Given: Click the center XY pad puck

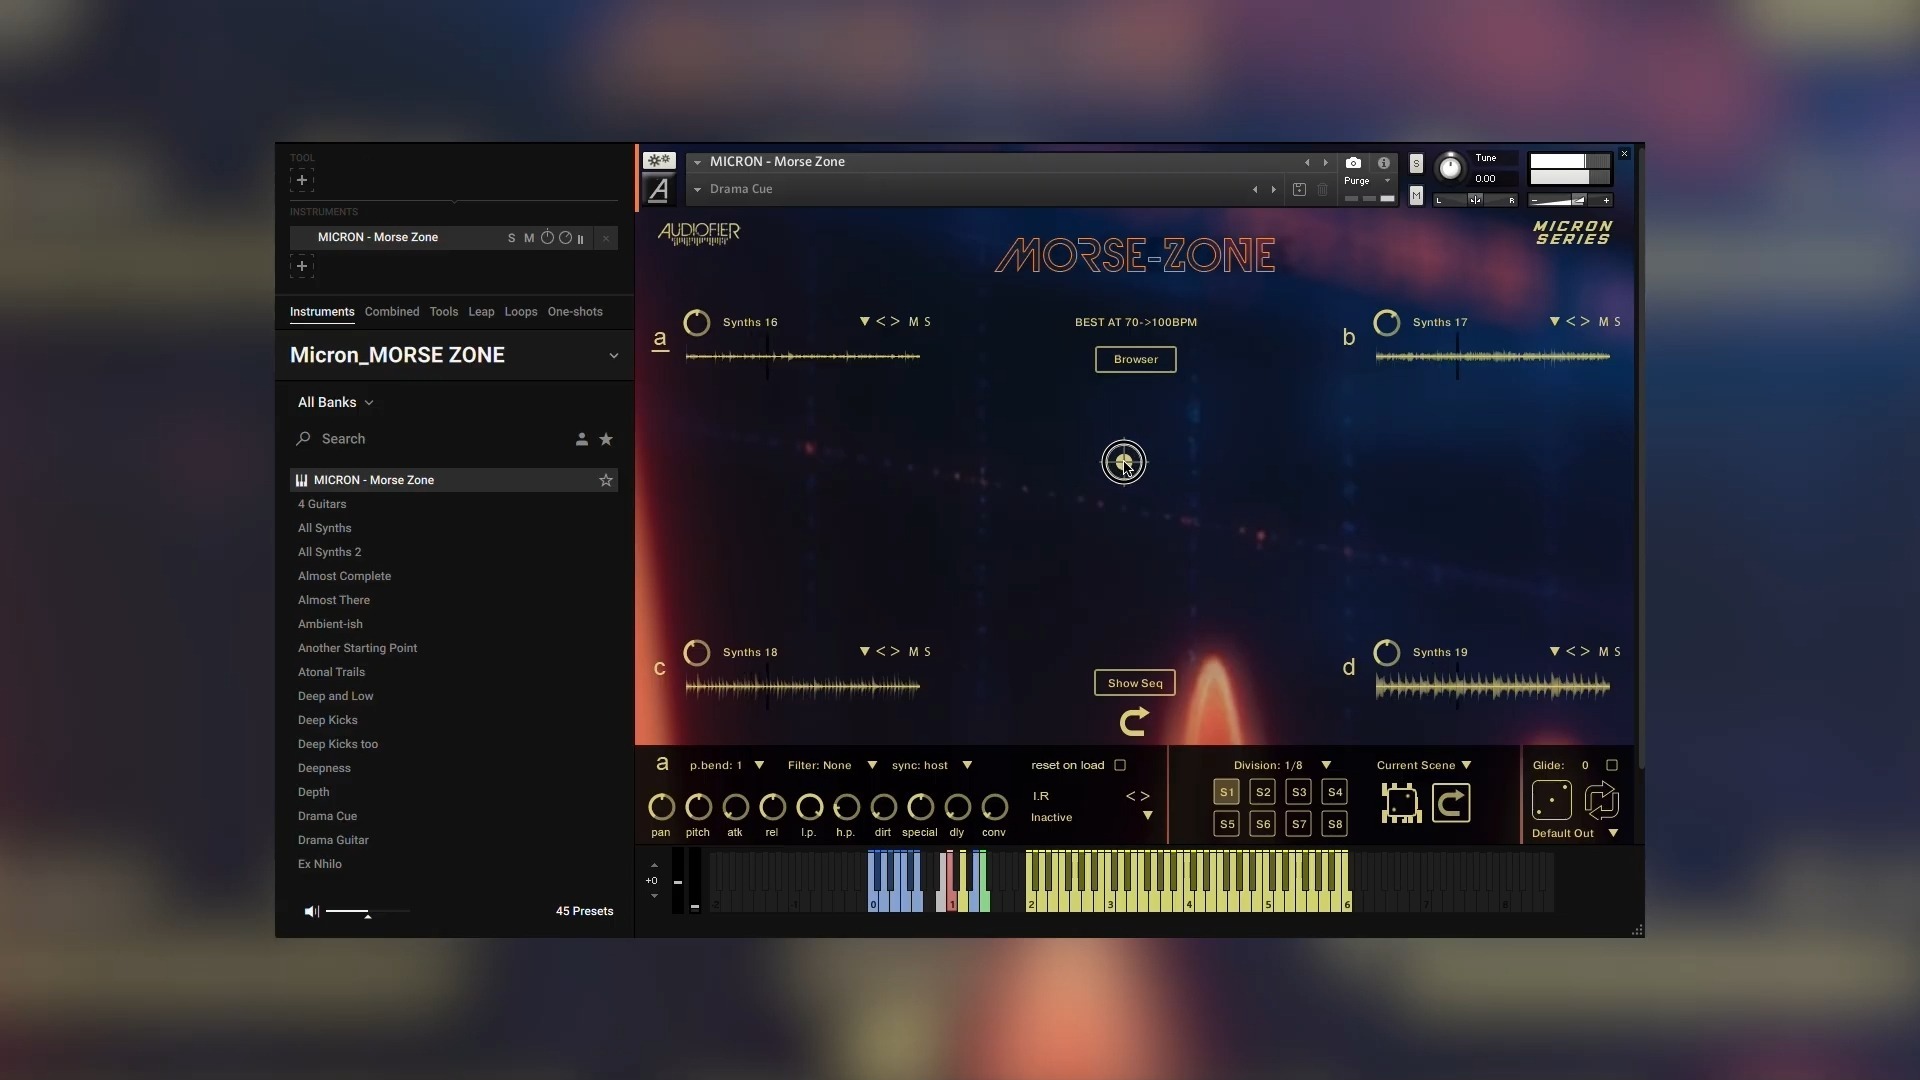Looking at the screenshot, I should point(1124,462).
